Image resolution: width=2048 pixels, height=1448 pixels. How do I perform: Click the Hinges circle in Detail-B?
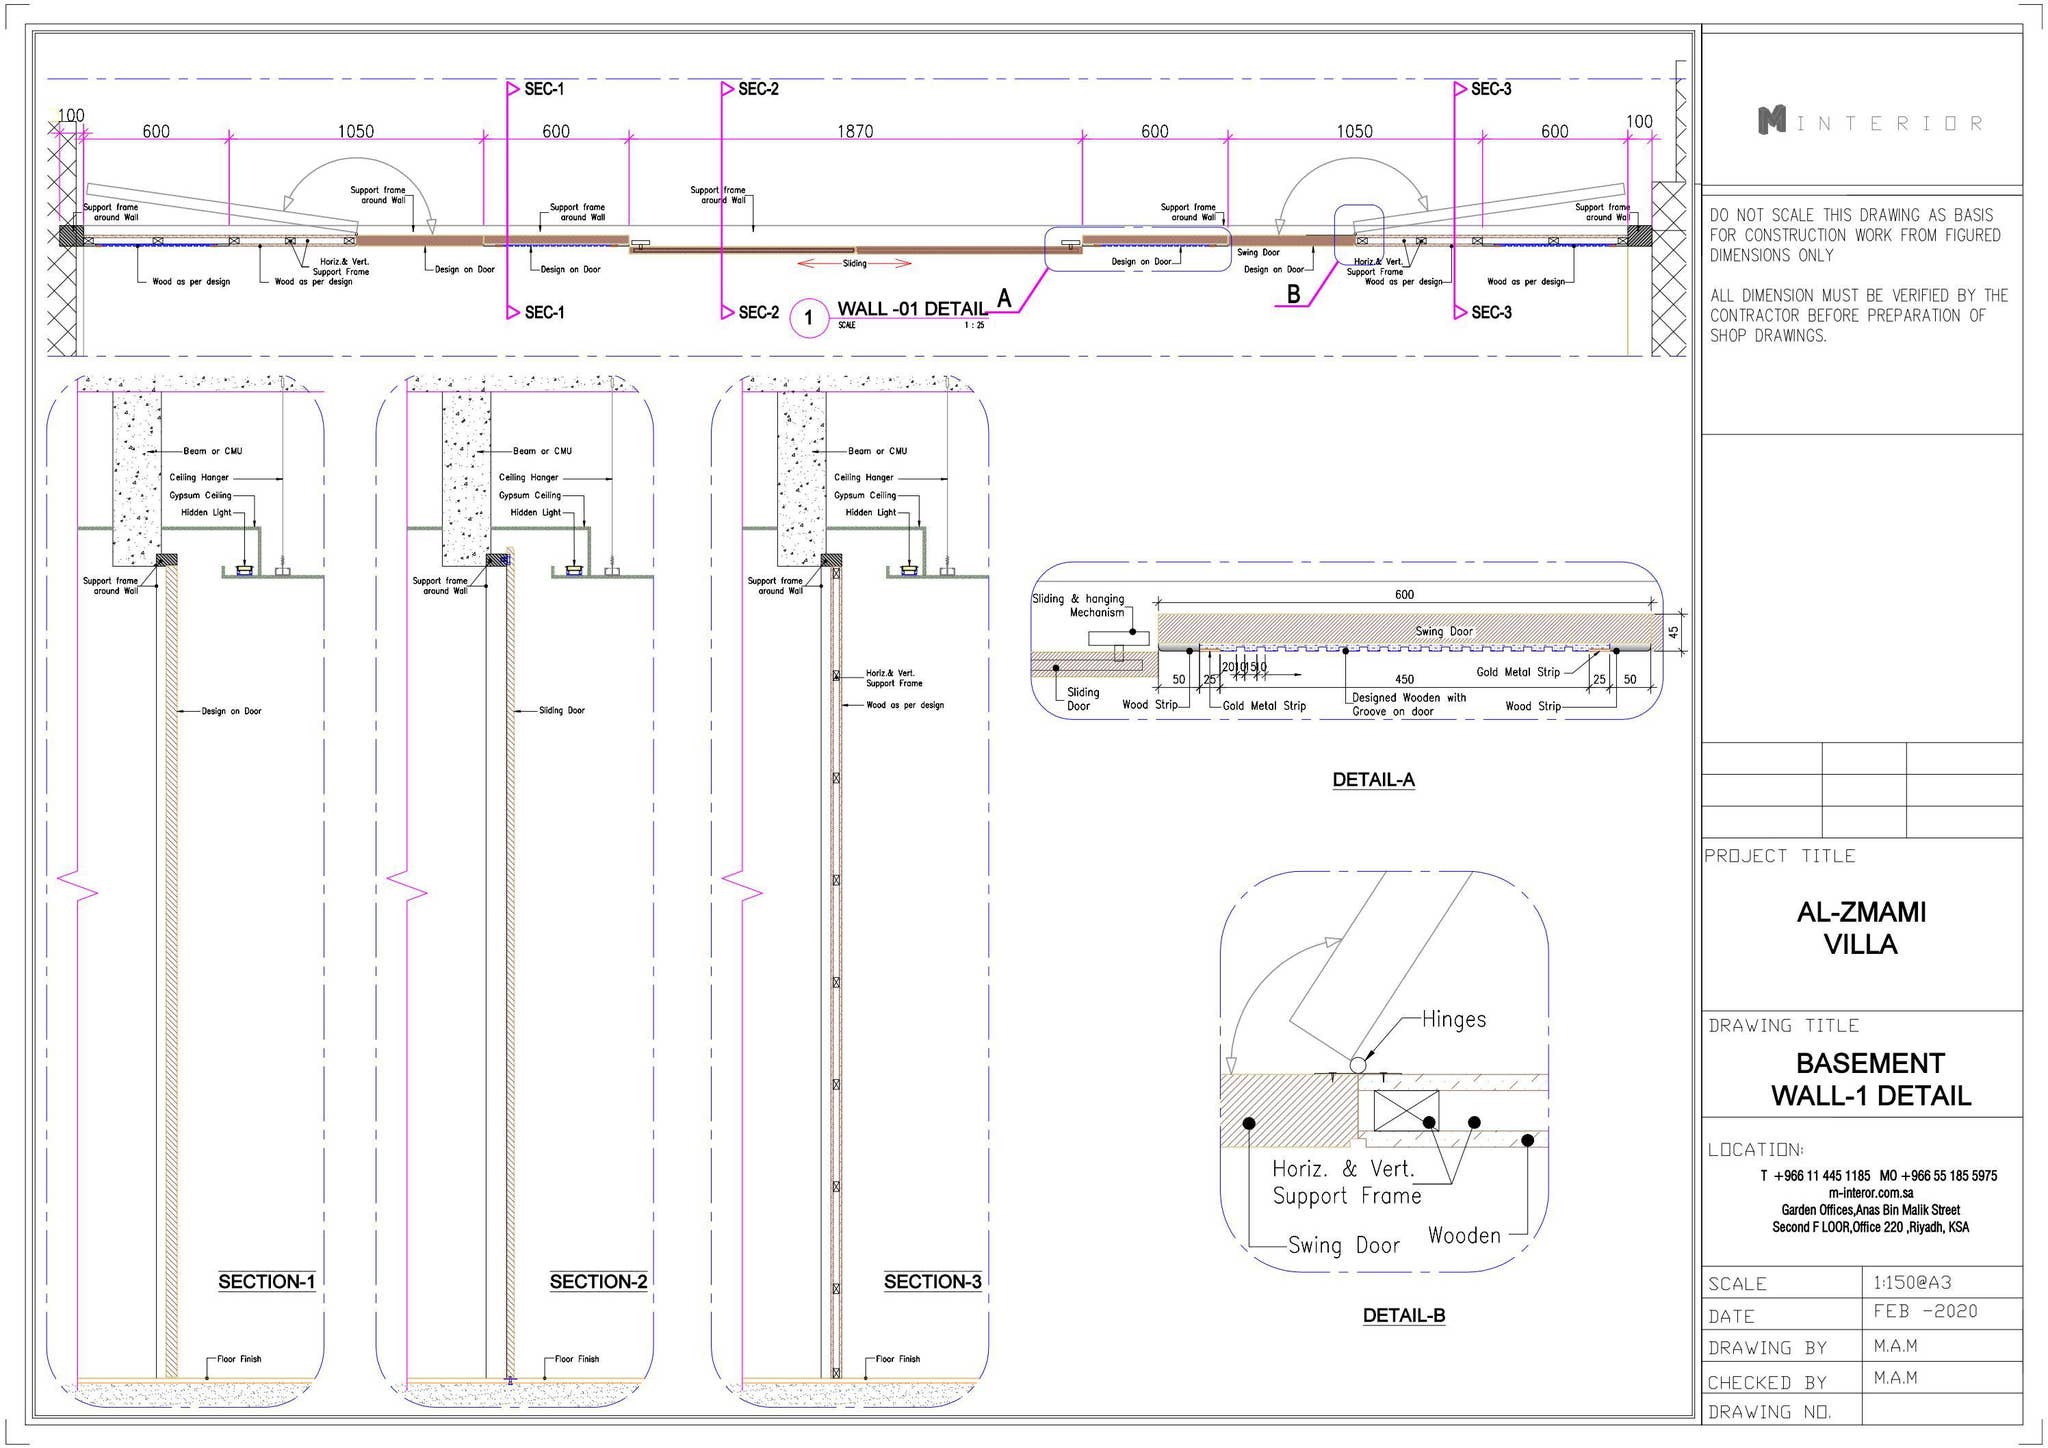tap(1357, 1065)
